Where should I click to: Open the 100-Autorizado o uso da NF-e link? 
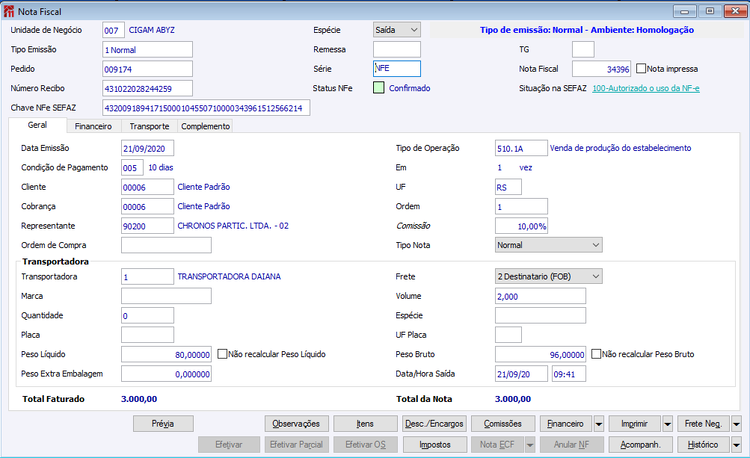646,88
